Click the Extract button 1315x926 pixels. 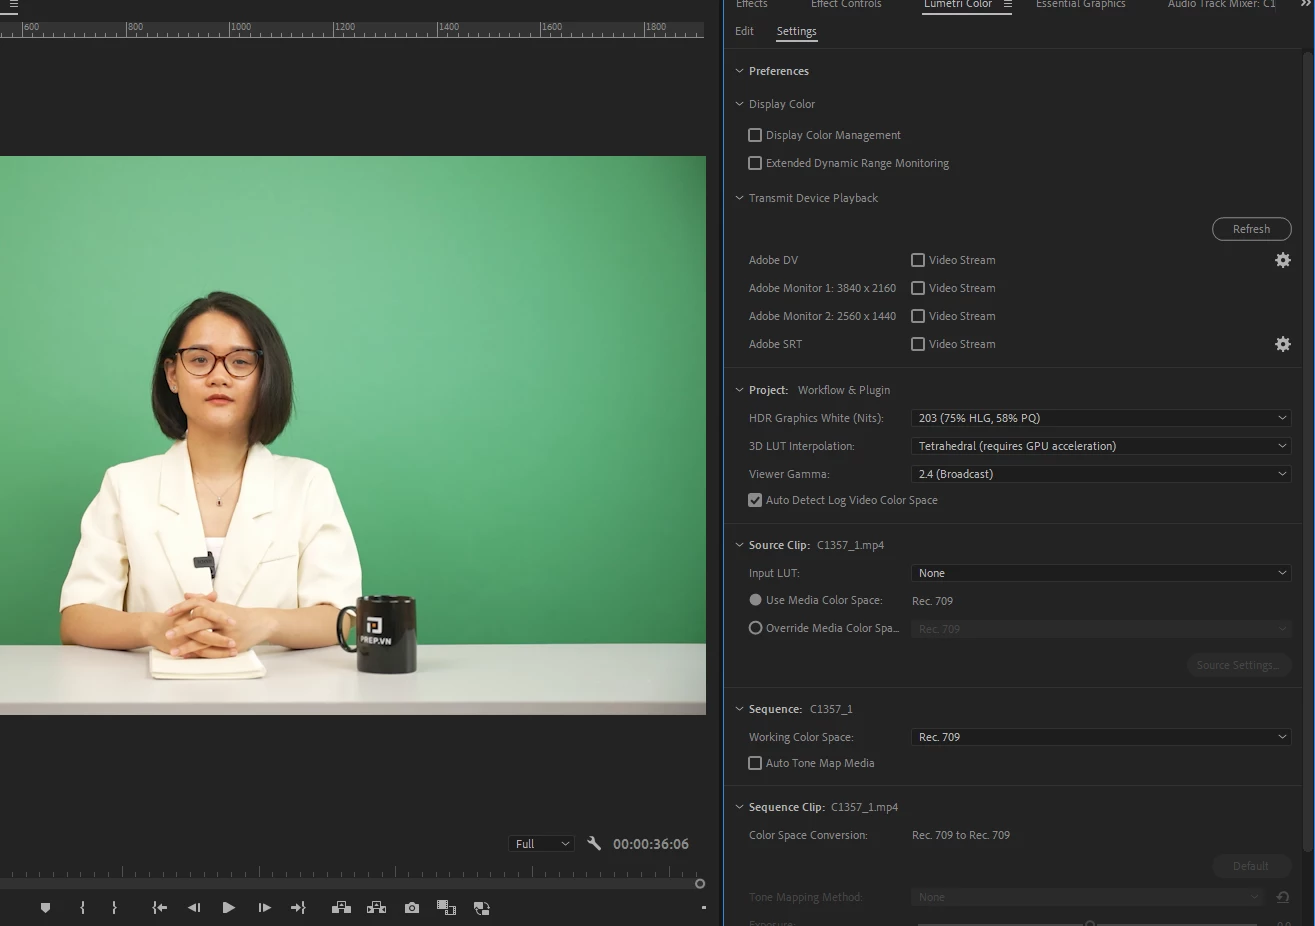coord(376,908)
